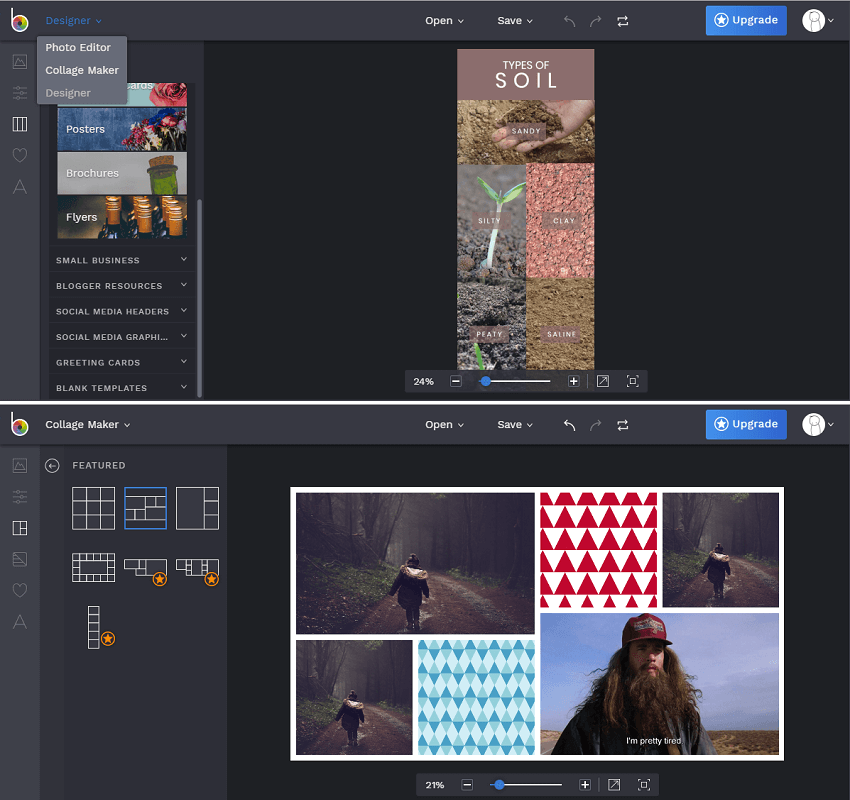Image resolution: width=850 pixels, height=800 pixels.
Task: Zoom out with minus beside 21%
Action: click(467, 785)
